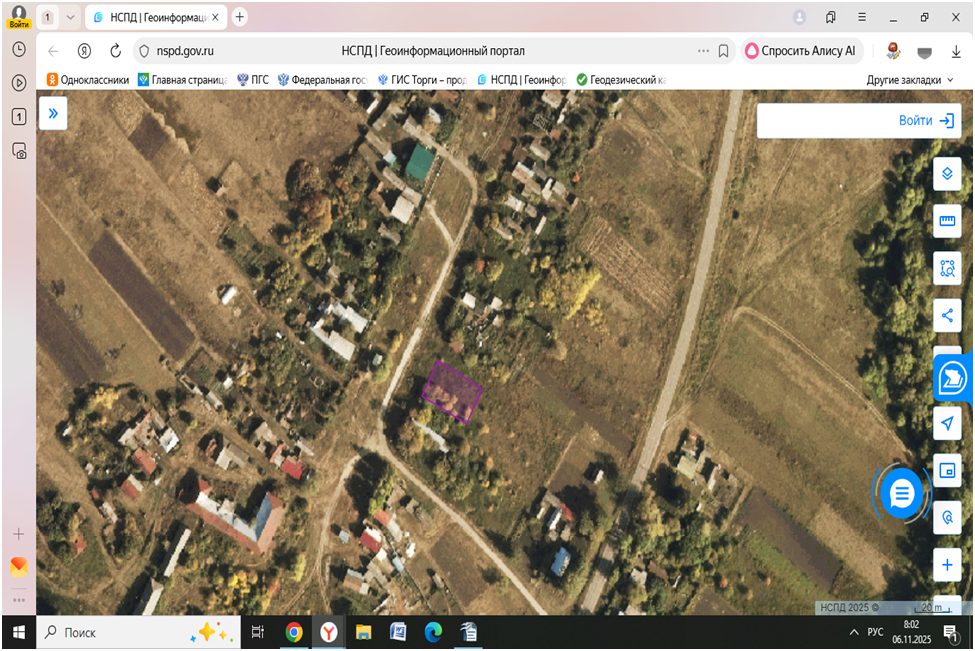Open the chat assistant bubble

[x=901, y=494]
